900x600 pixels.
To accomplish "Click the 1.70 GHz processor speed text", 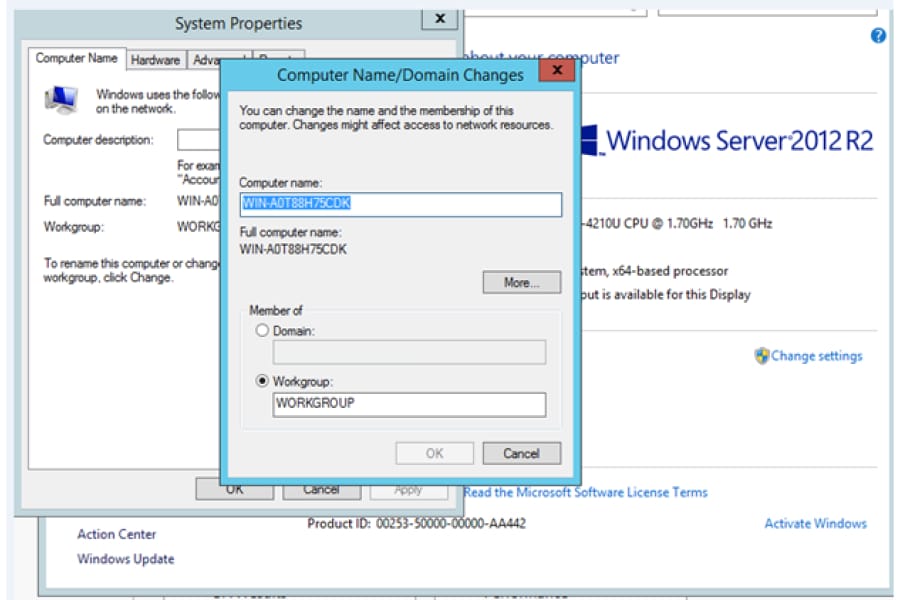I will coord(747,223).
